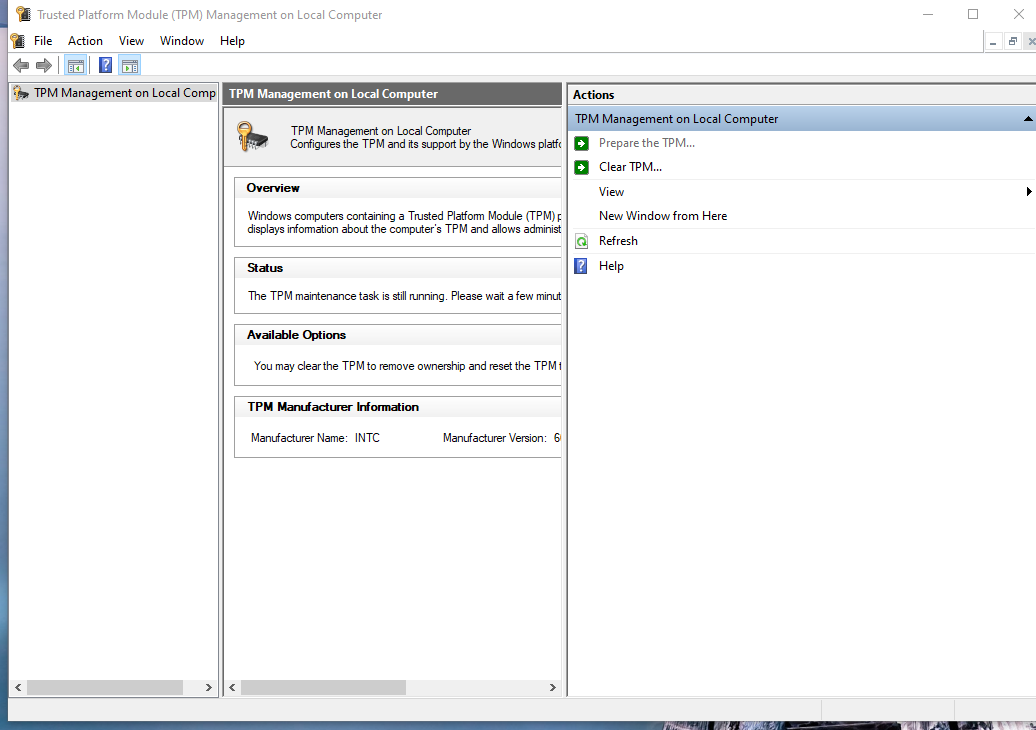1036x730 pixels.
Task: Click right arrow of center pane scrollbar
Action: click(552, 688)
